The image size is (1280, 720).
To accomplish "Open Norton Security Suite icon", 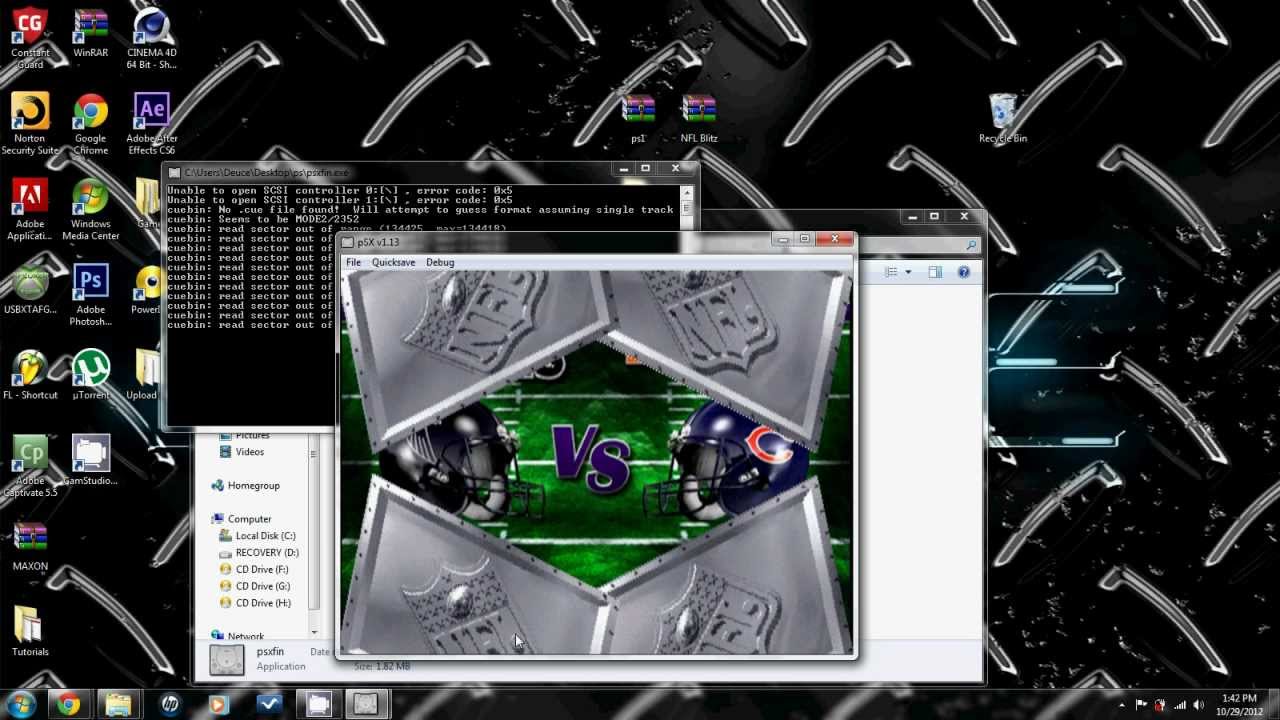I will click(x=30, y=124).
